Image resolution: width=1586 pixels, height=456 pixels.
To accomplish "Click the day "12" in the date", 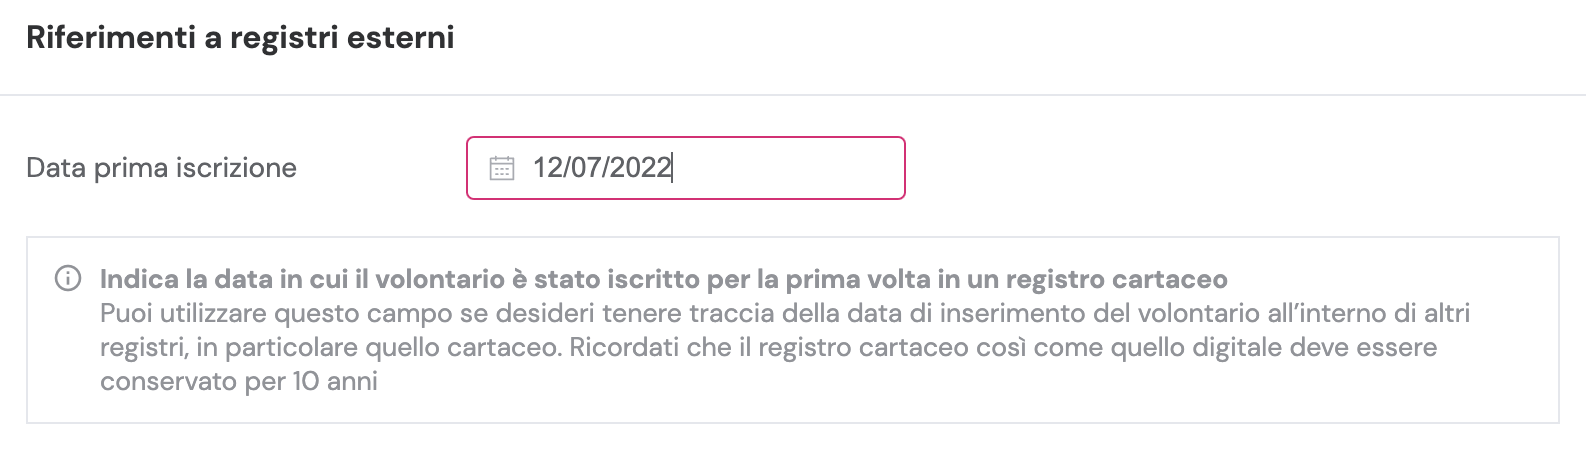I will coord(547,168).
